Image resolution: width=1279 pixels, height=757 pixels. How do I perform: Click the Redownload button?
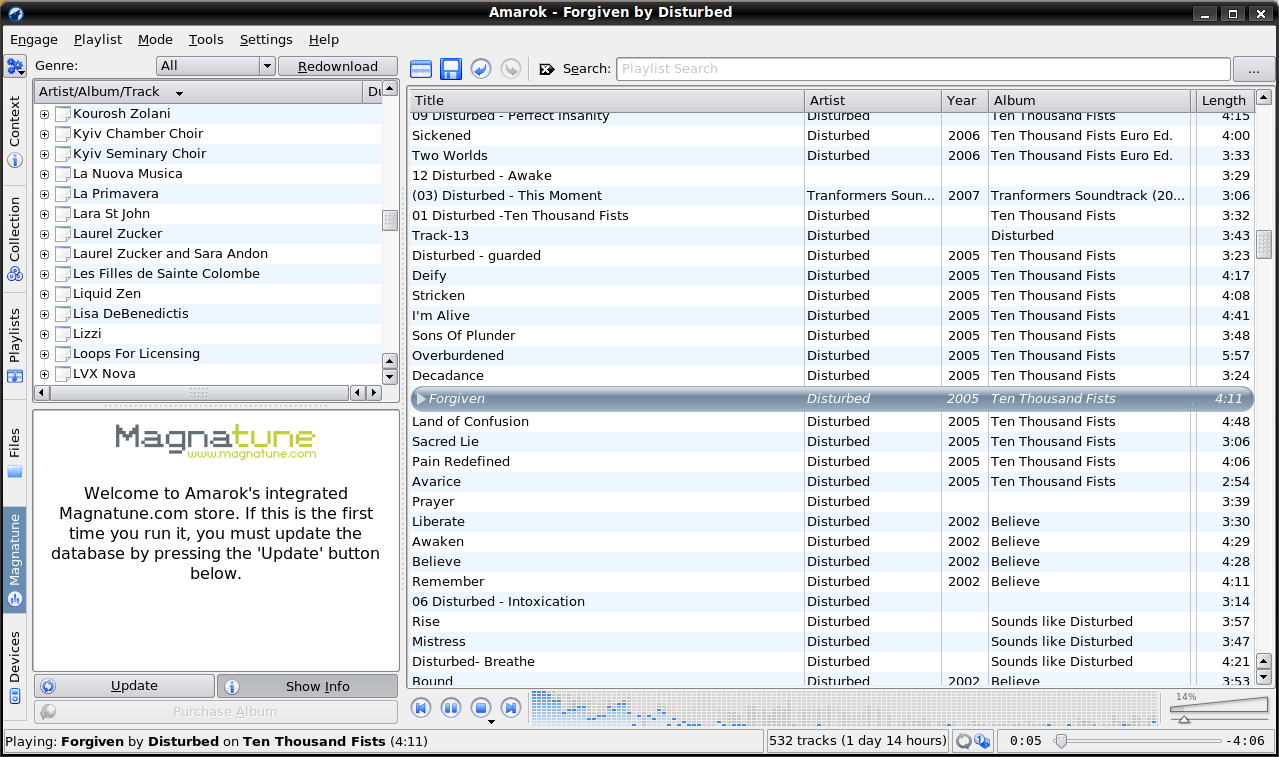click(338, 66)
